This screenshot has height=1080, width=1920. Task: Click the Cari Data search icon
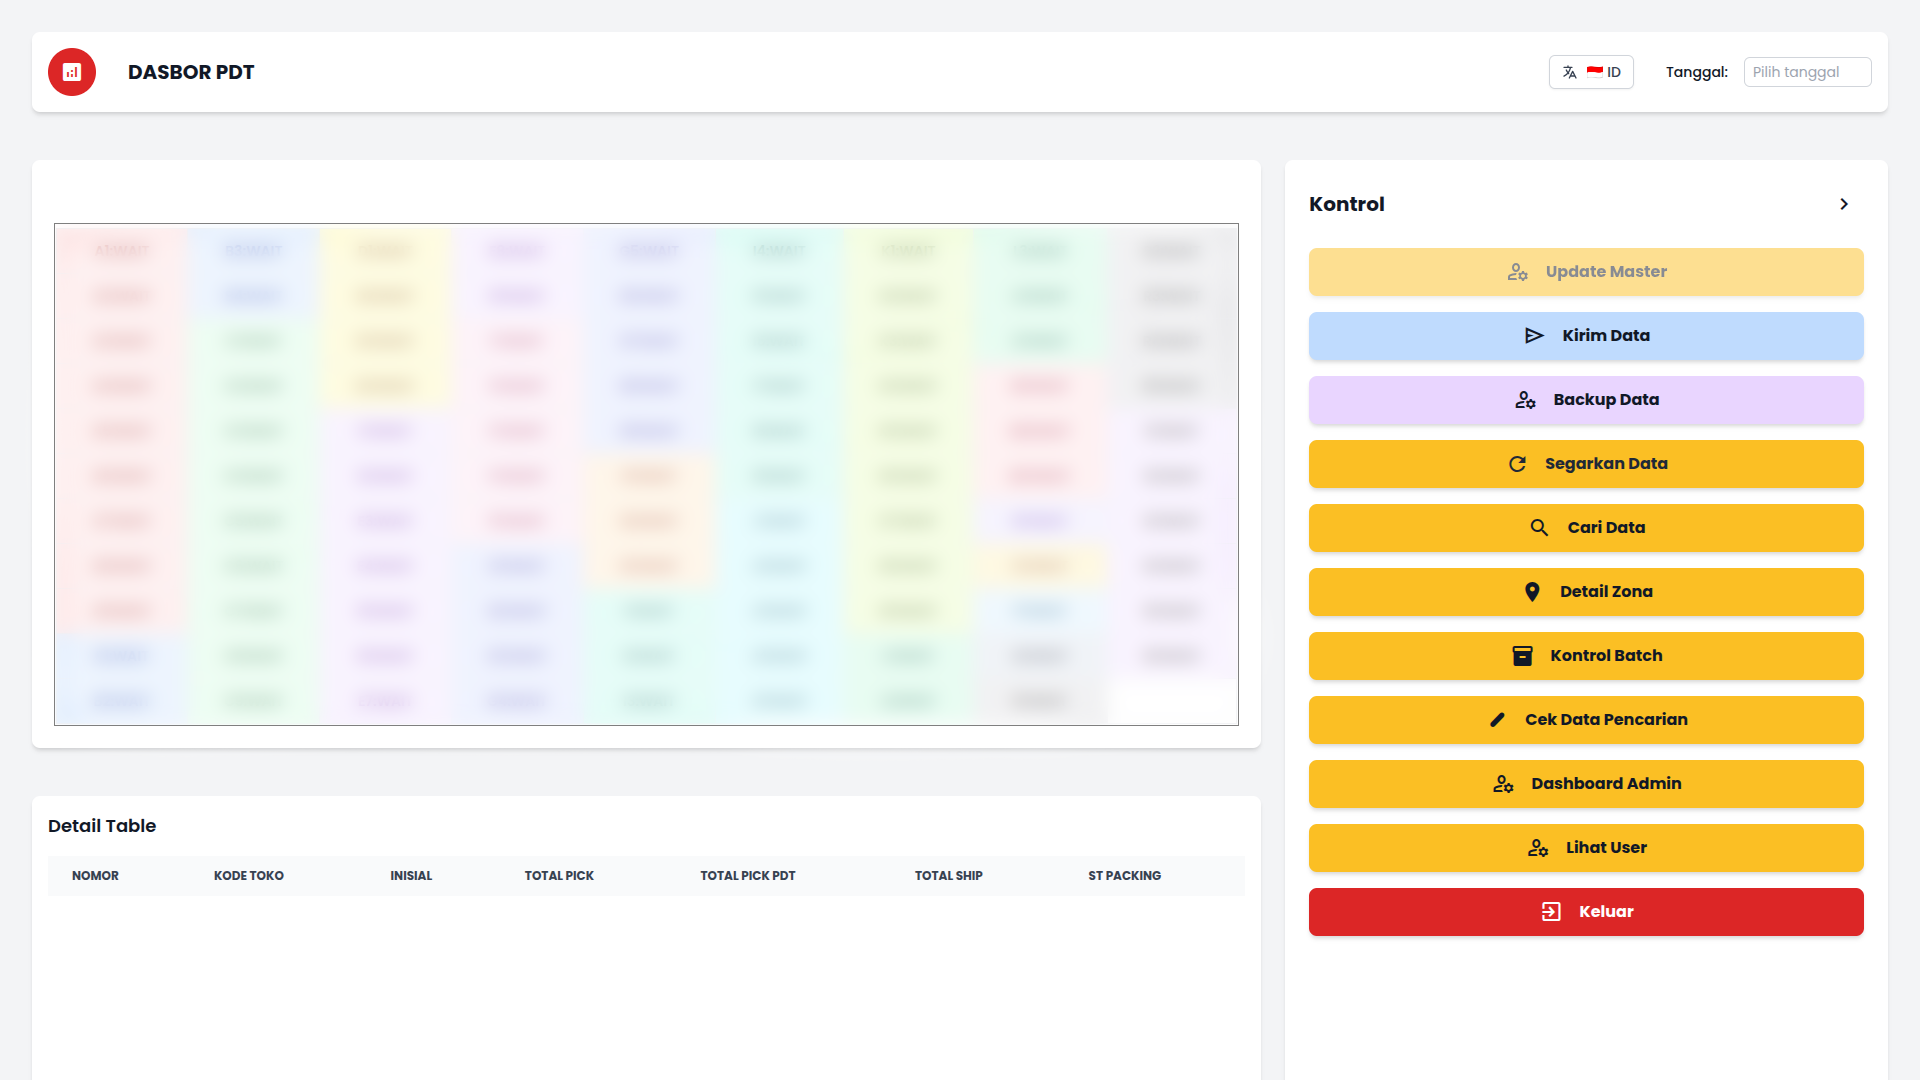point(1539,528)
